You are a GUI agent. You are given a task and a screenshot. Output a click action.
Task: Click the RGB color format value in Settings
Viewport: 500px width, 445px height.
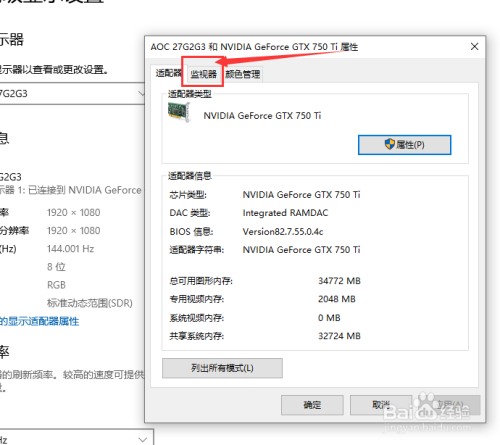pos(56,285)
